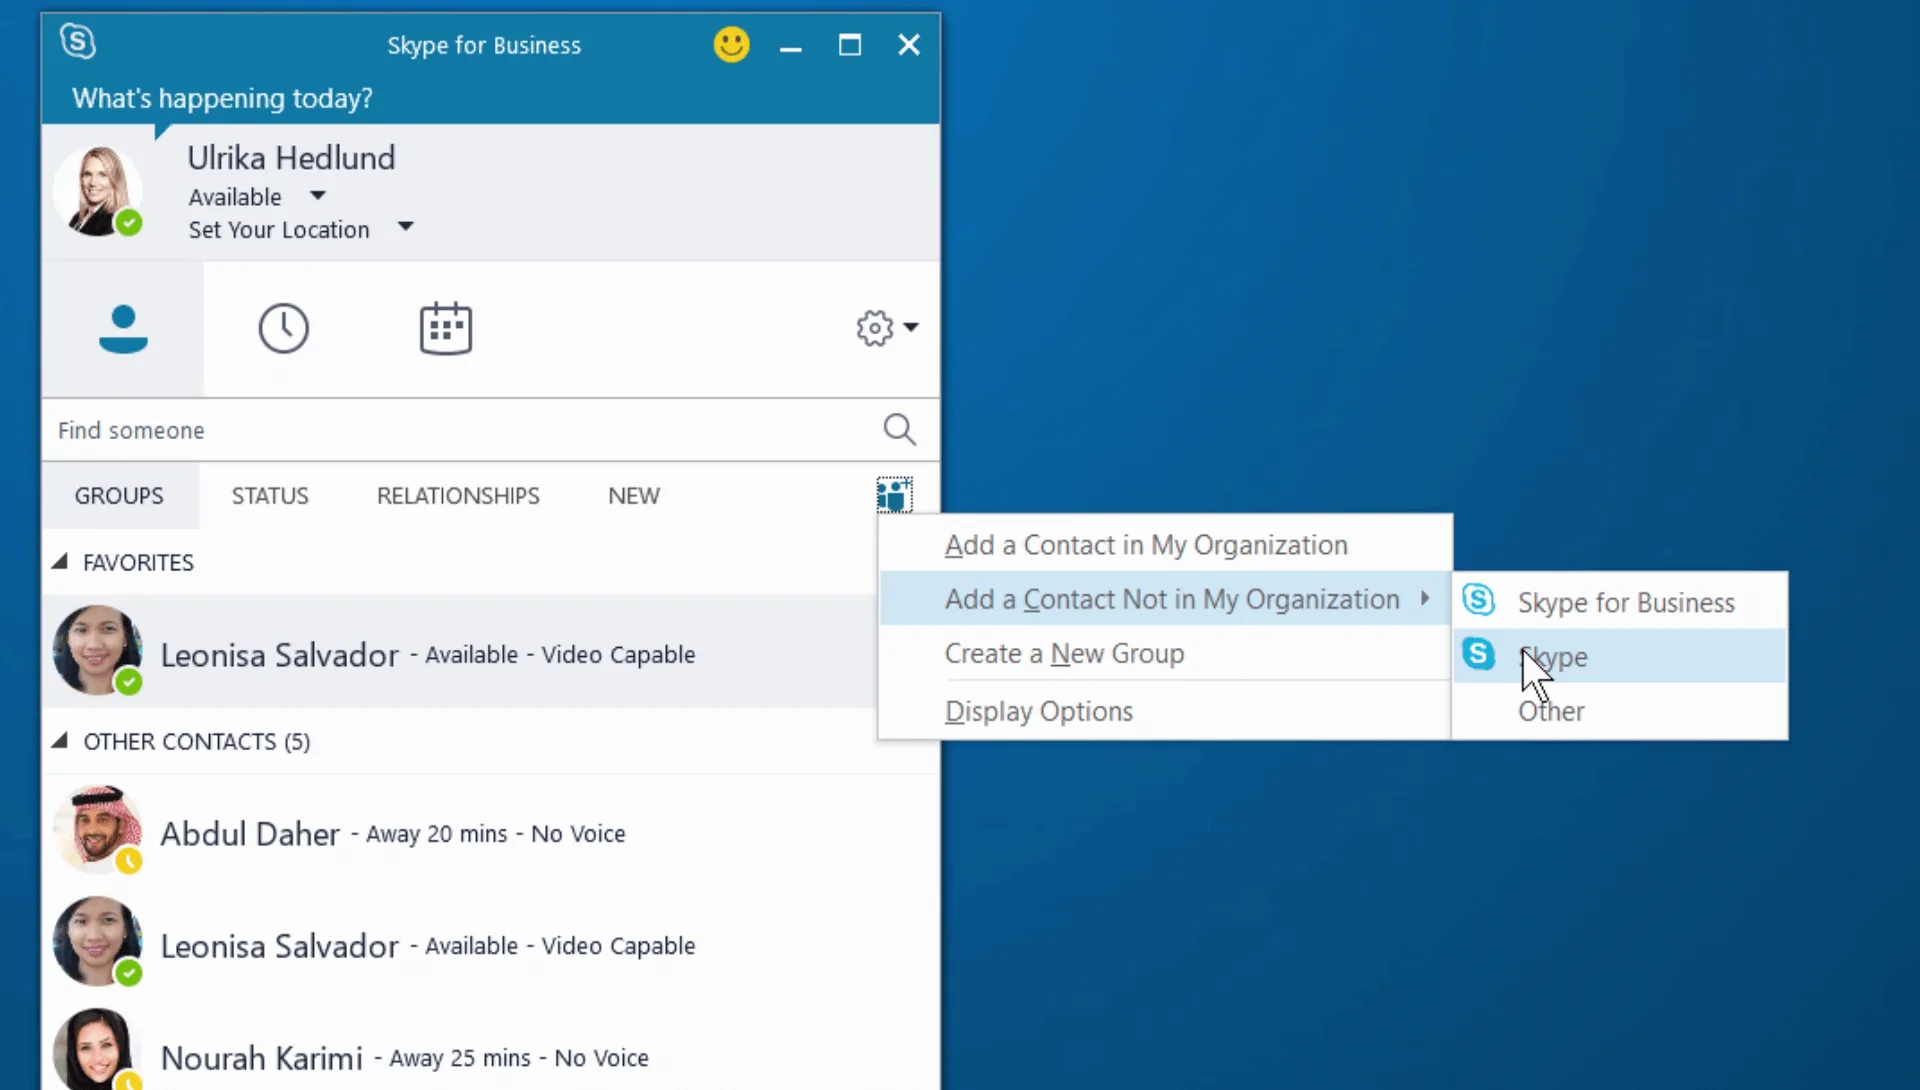This screenshot has height=1090, width=1920.
Task: Select Leonisa Salvador under Other Contacts
Action: 279,946
